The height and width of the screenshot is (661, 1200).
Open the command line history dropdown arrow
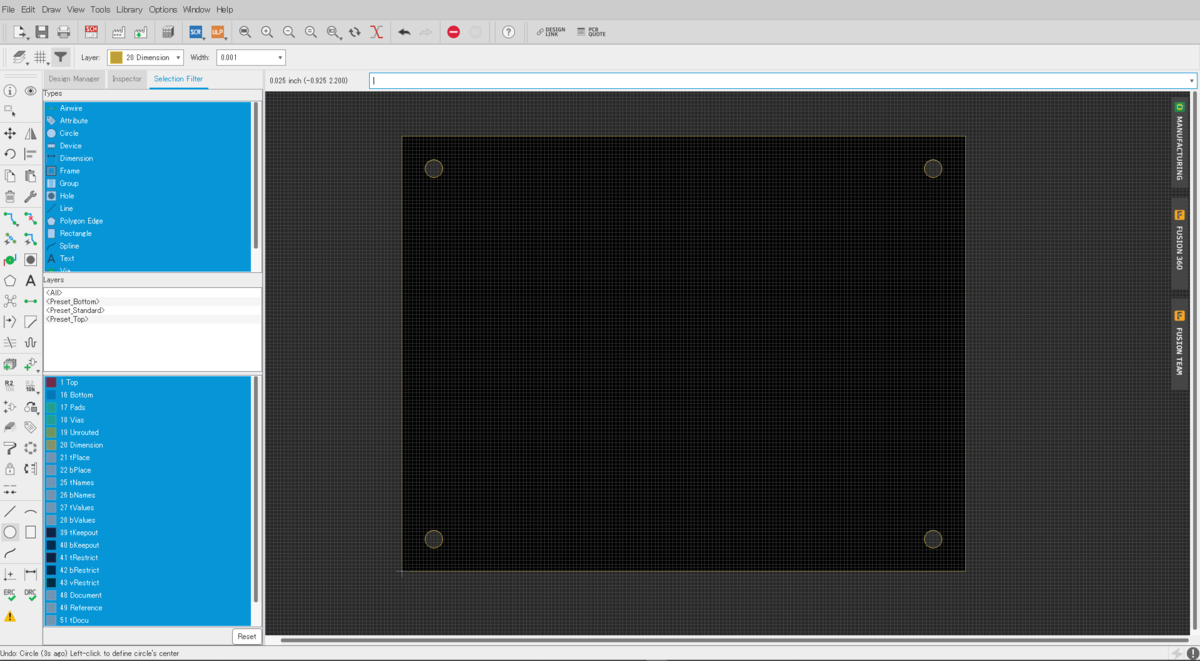coord(1191,80)
